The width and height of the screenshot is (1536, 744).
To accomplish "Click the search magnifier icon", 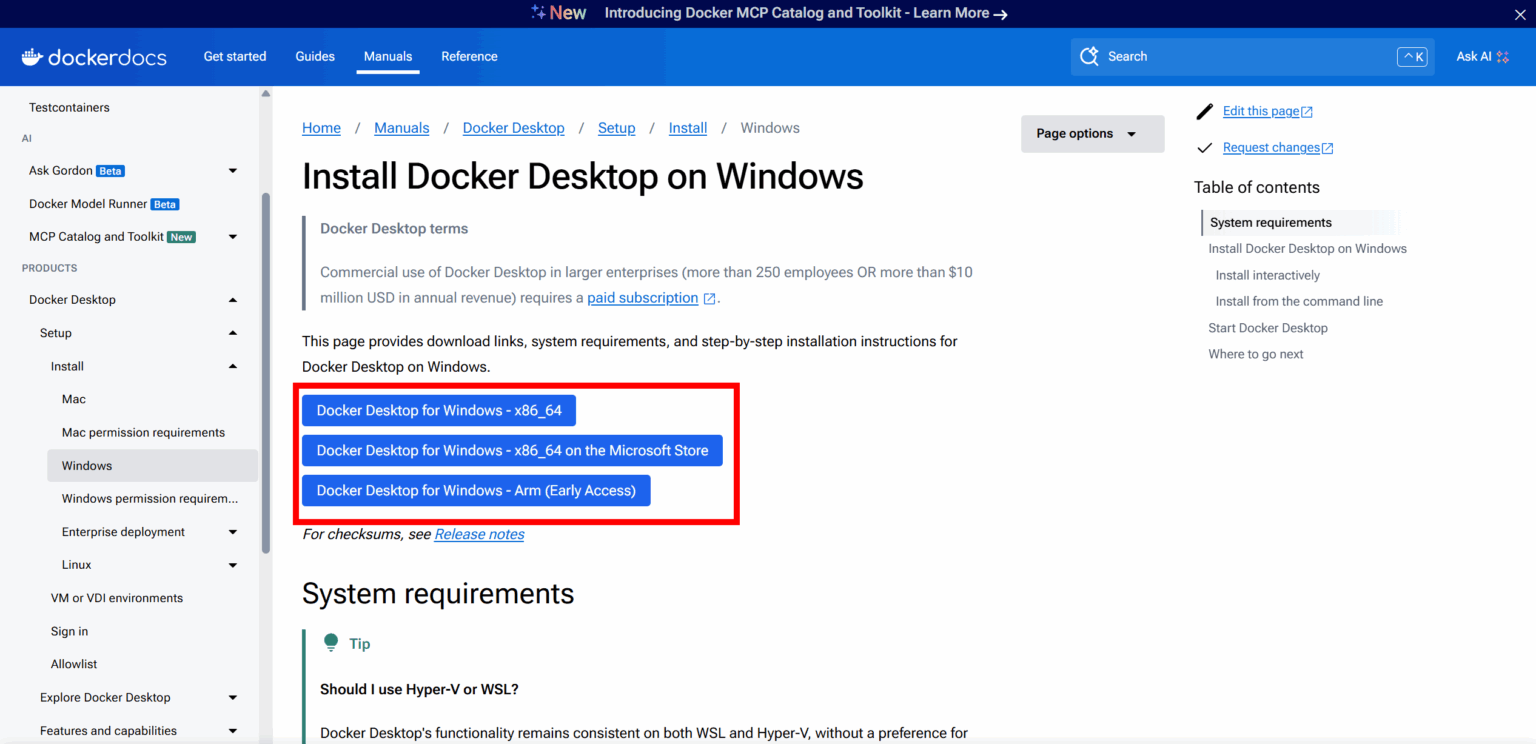I will 1089,57.
